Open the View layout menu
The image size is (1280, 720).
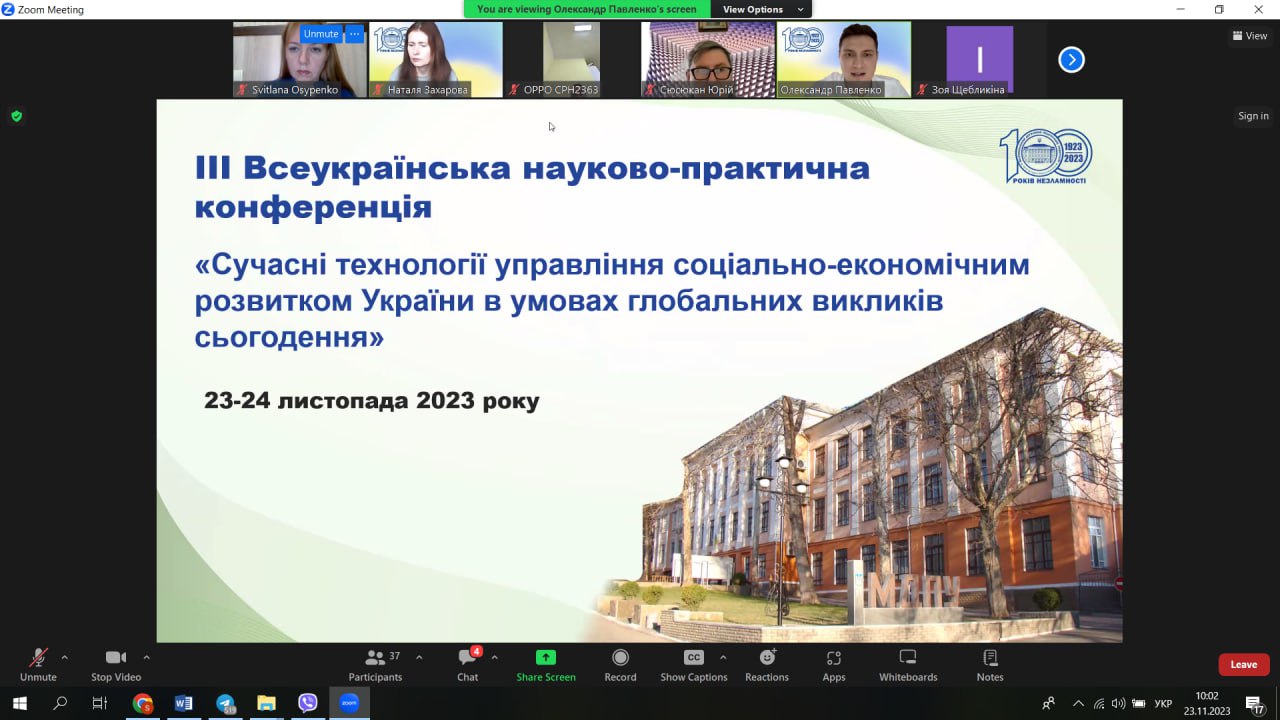click(1250, 36)
